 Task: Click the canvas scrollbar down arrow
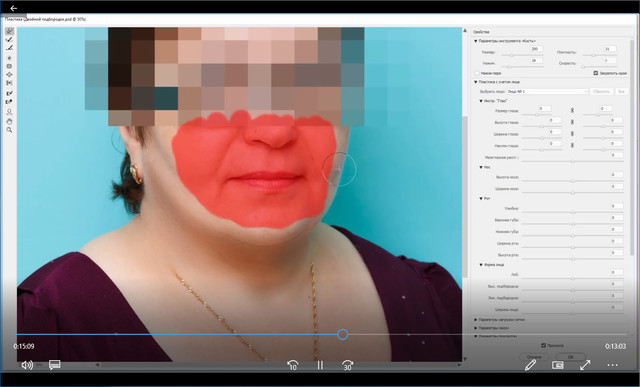coord(465,359)
